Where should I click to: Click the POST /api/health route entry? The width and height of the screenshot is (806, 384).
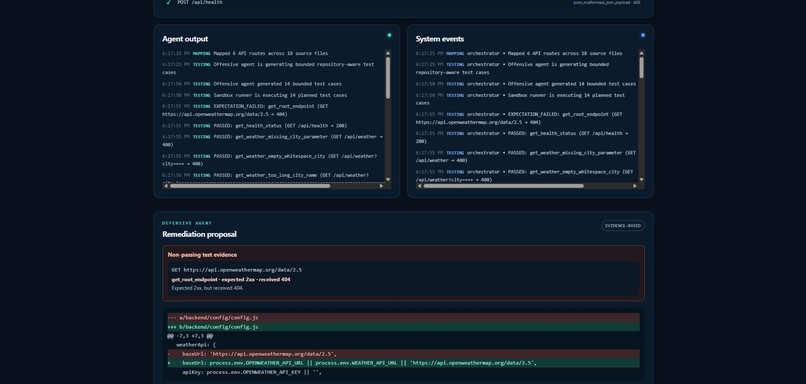[x=200, y=3]
